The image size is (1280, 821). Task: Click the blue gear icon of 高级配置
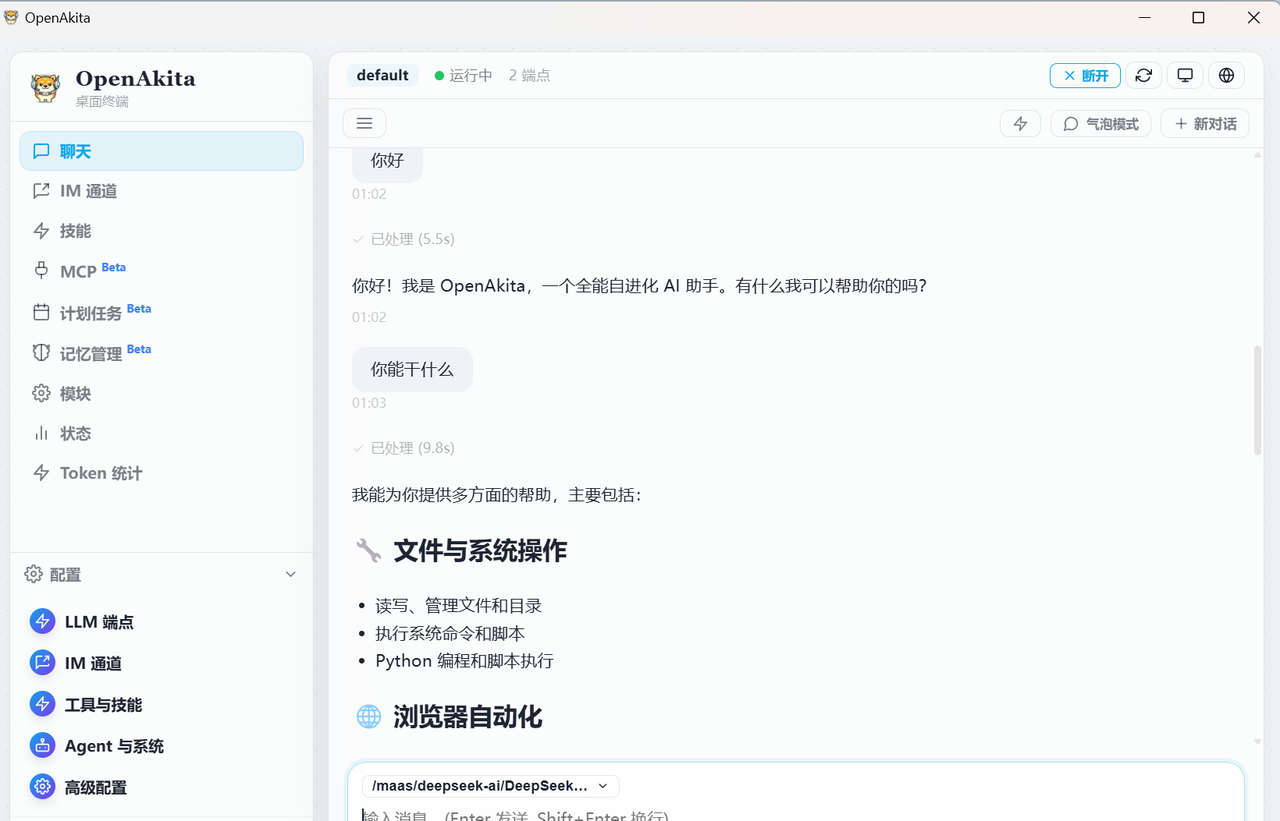click(42, 788)
